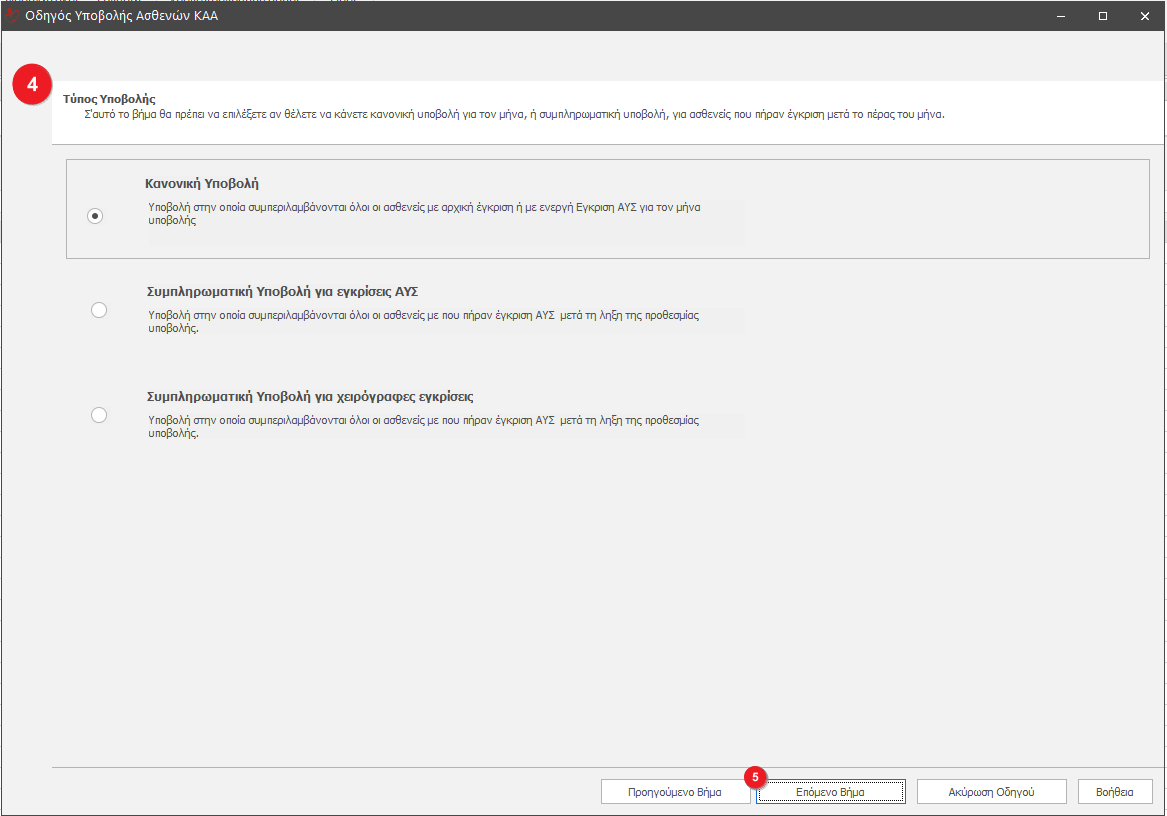Screen dimensions: 1167x816
Task: Cancel the wizard via Ακύρωση Οδηγού
Action: click(991, 791)
